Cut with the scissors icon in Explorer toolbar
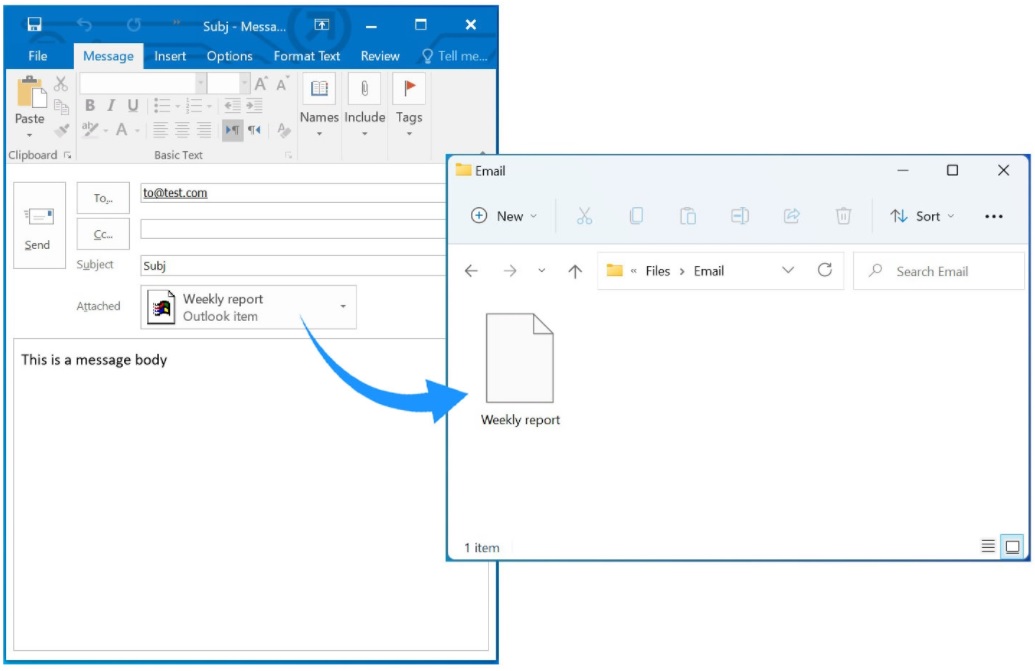The width and height of the screenshot is (1035, 671). click(x=584, y=216)
